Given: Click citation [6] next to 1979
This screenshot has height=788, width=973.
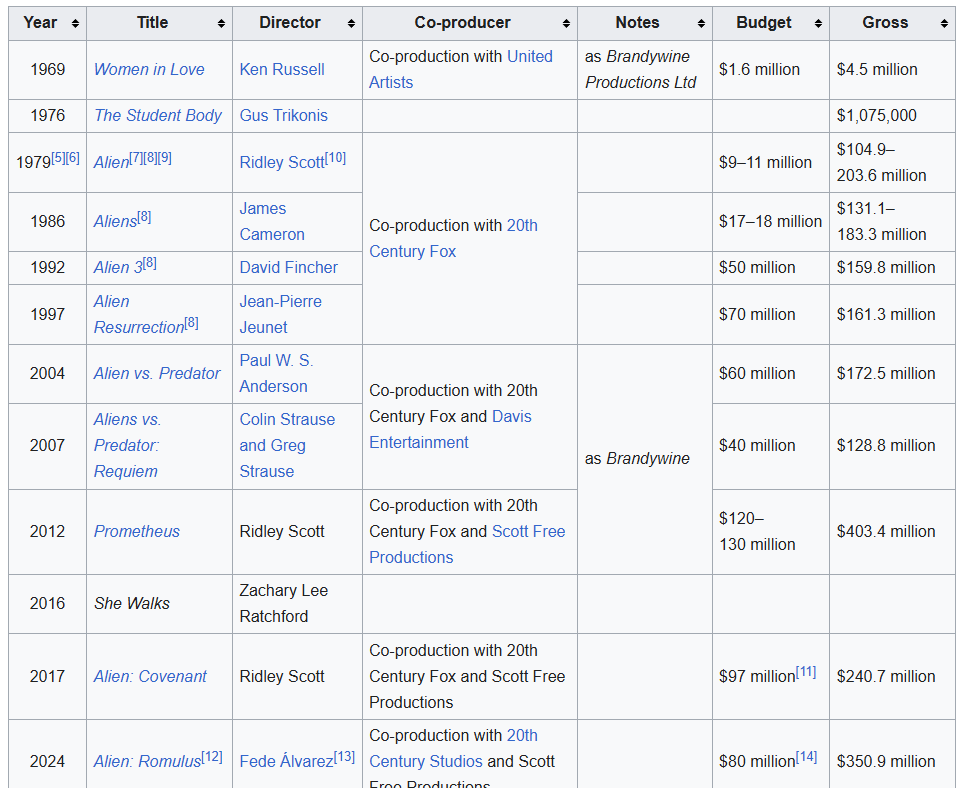Looking at the screenshot, I should click(x=73, y=158).
